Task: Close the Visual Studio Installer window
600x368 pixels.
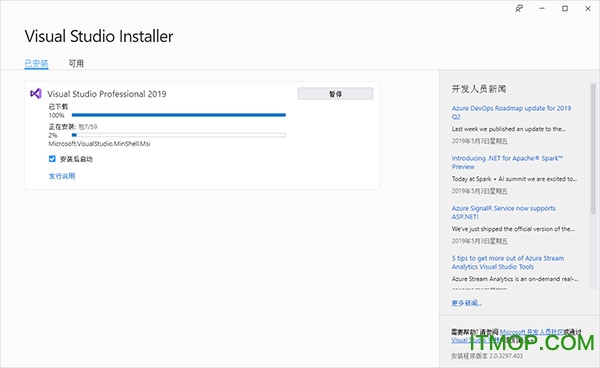Action: [588, 8]
